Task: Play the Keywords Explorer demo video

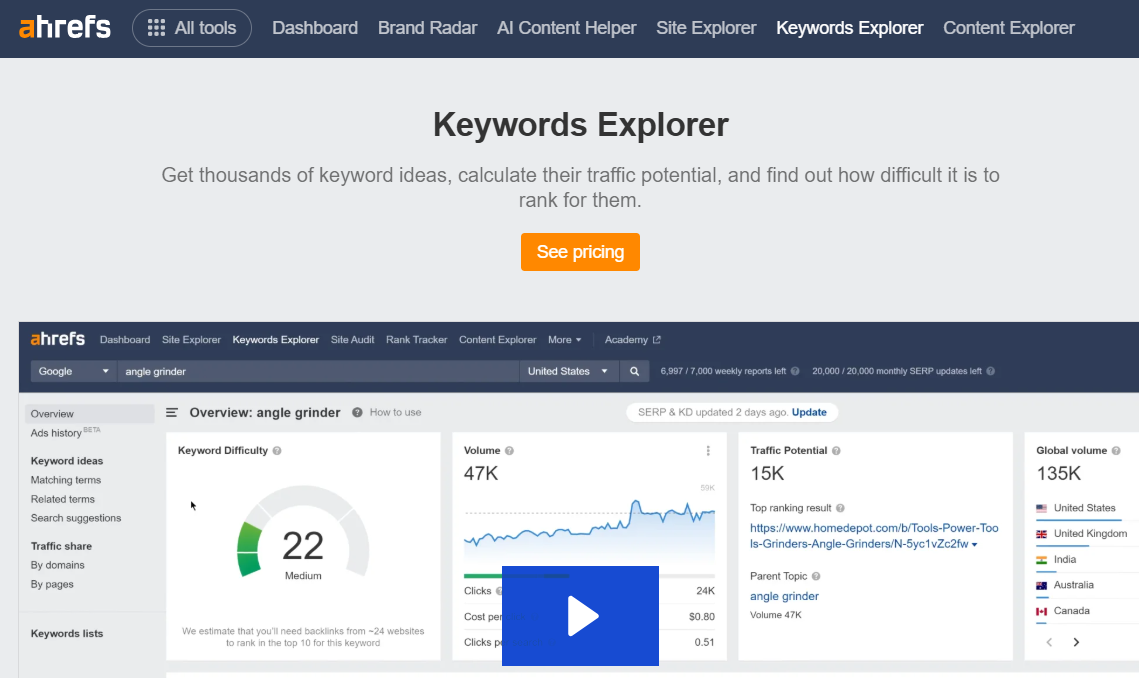Action: pyautogui.click(x=580, y=616)
